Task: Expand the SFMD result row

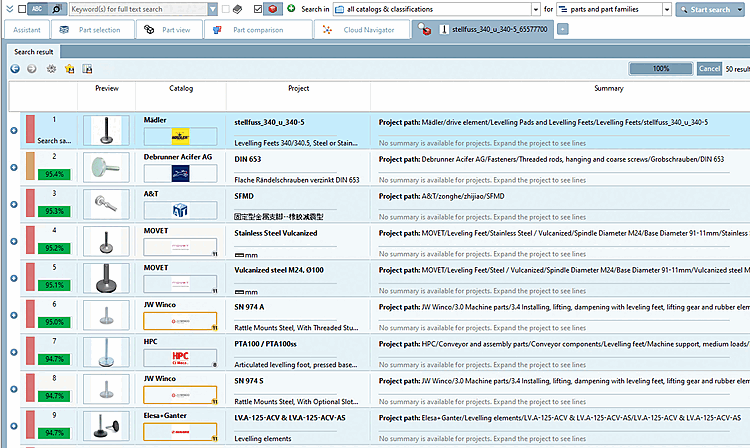Action: tap(14, 204)
